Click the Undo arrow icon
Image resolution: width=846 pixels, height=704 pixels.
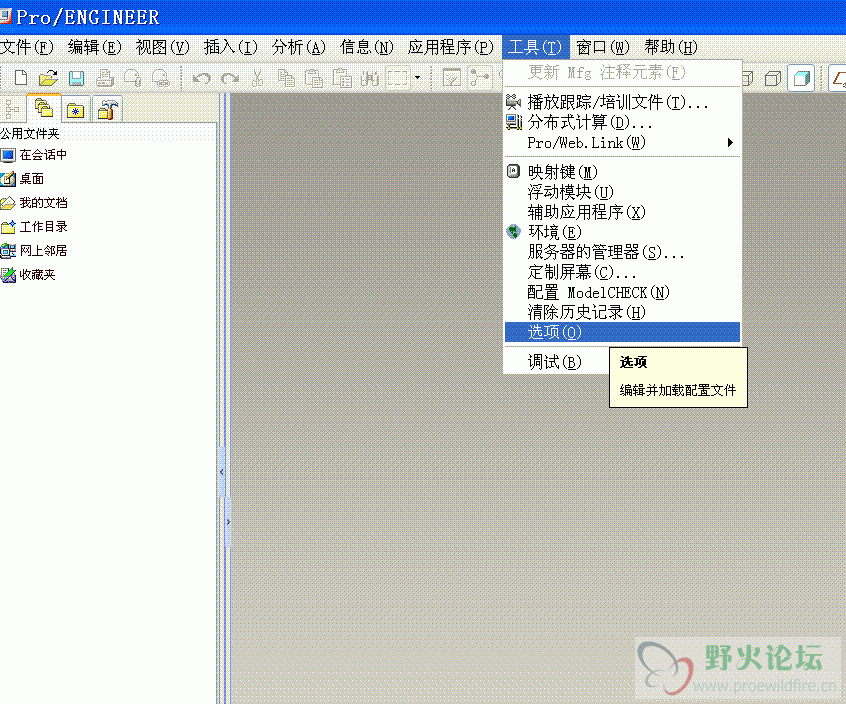click(x=202, y=79)
